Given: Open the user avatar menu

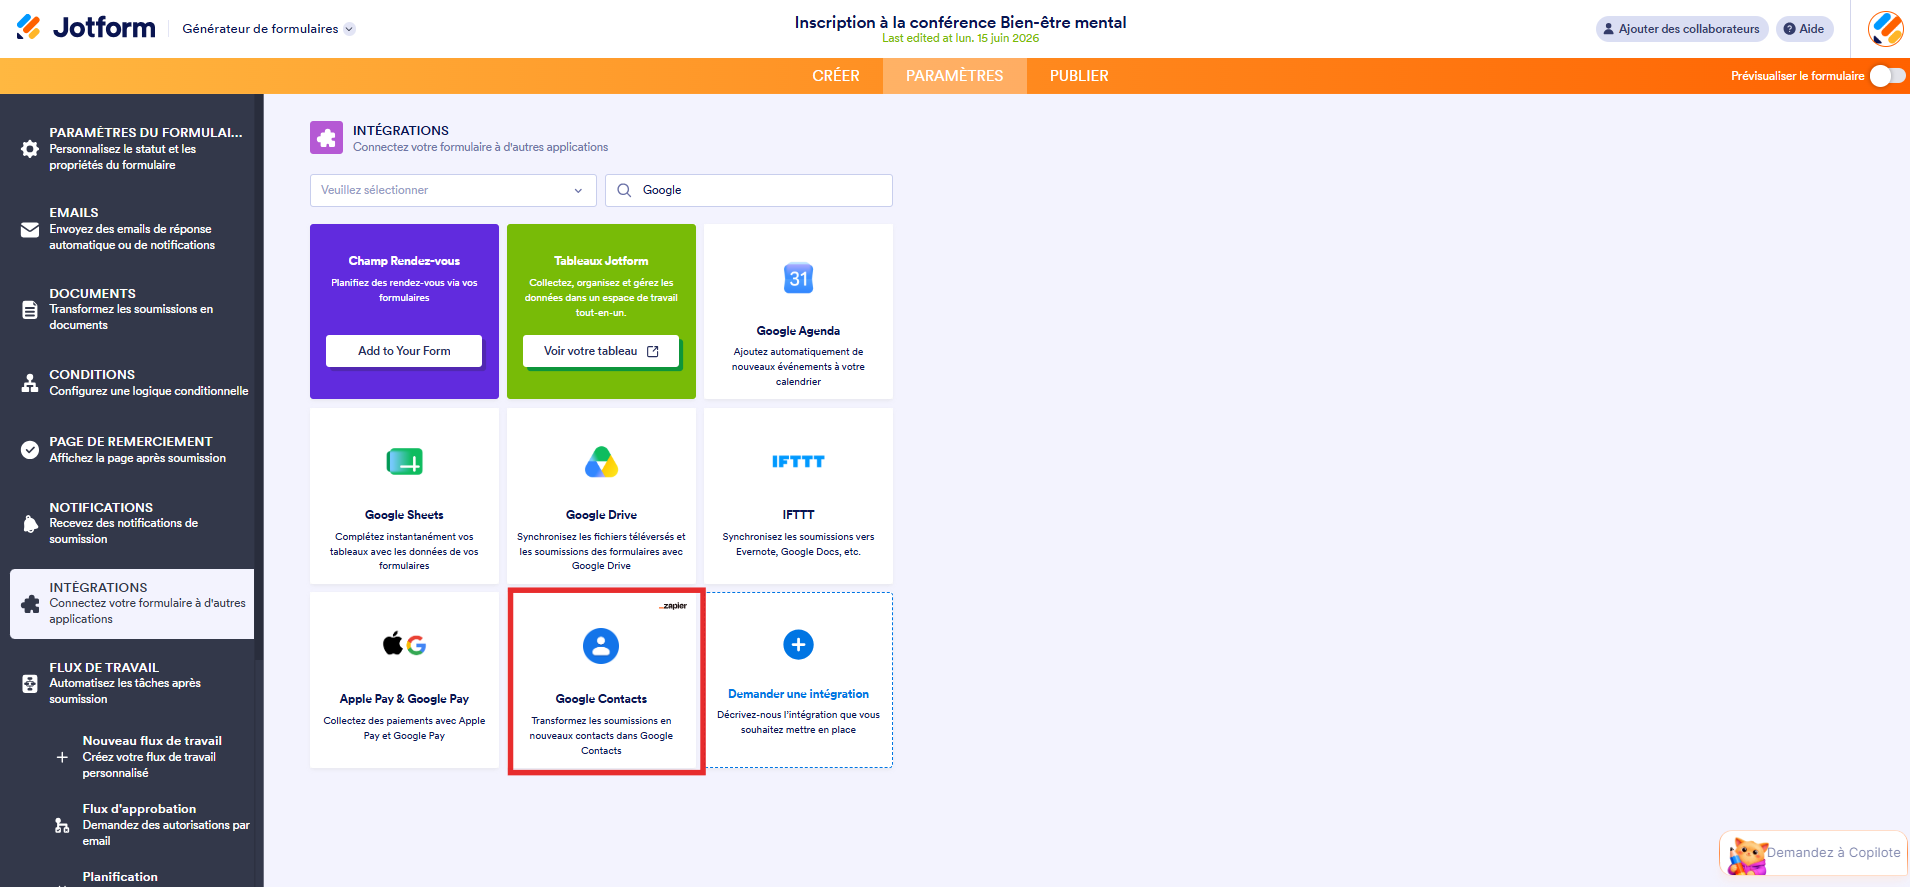Looking at the screenshot, I should pyautogui.click(x=1885, y=28).
